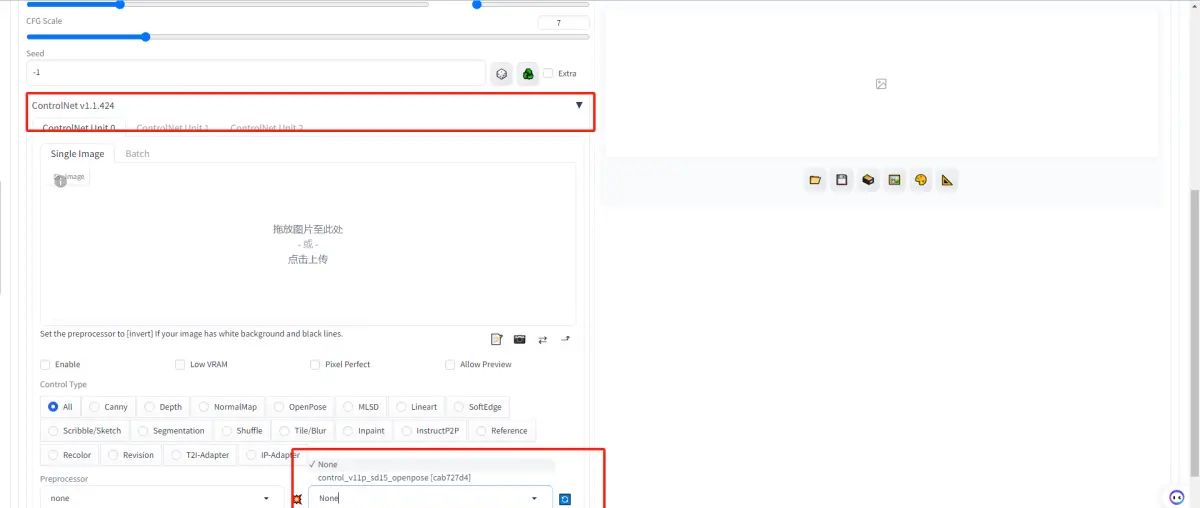Click the triangle ruler send-to-extras icon
Viewport: 1200px width, 508px height.
tap(947, 180)
